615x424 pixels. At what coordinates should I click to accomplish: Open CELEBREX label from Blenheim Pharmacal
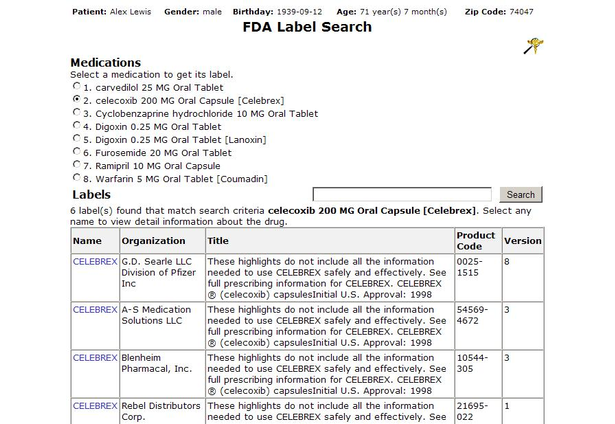(x=95, y=358)
